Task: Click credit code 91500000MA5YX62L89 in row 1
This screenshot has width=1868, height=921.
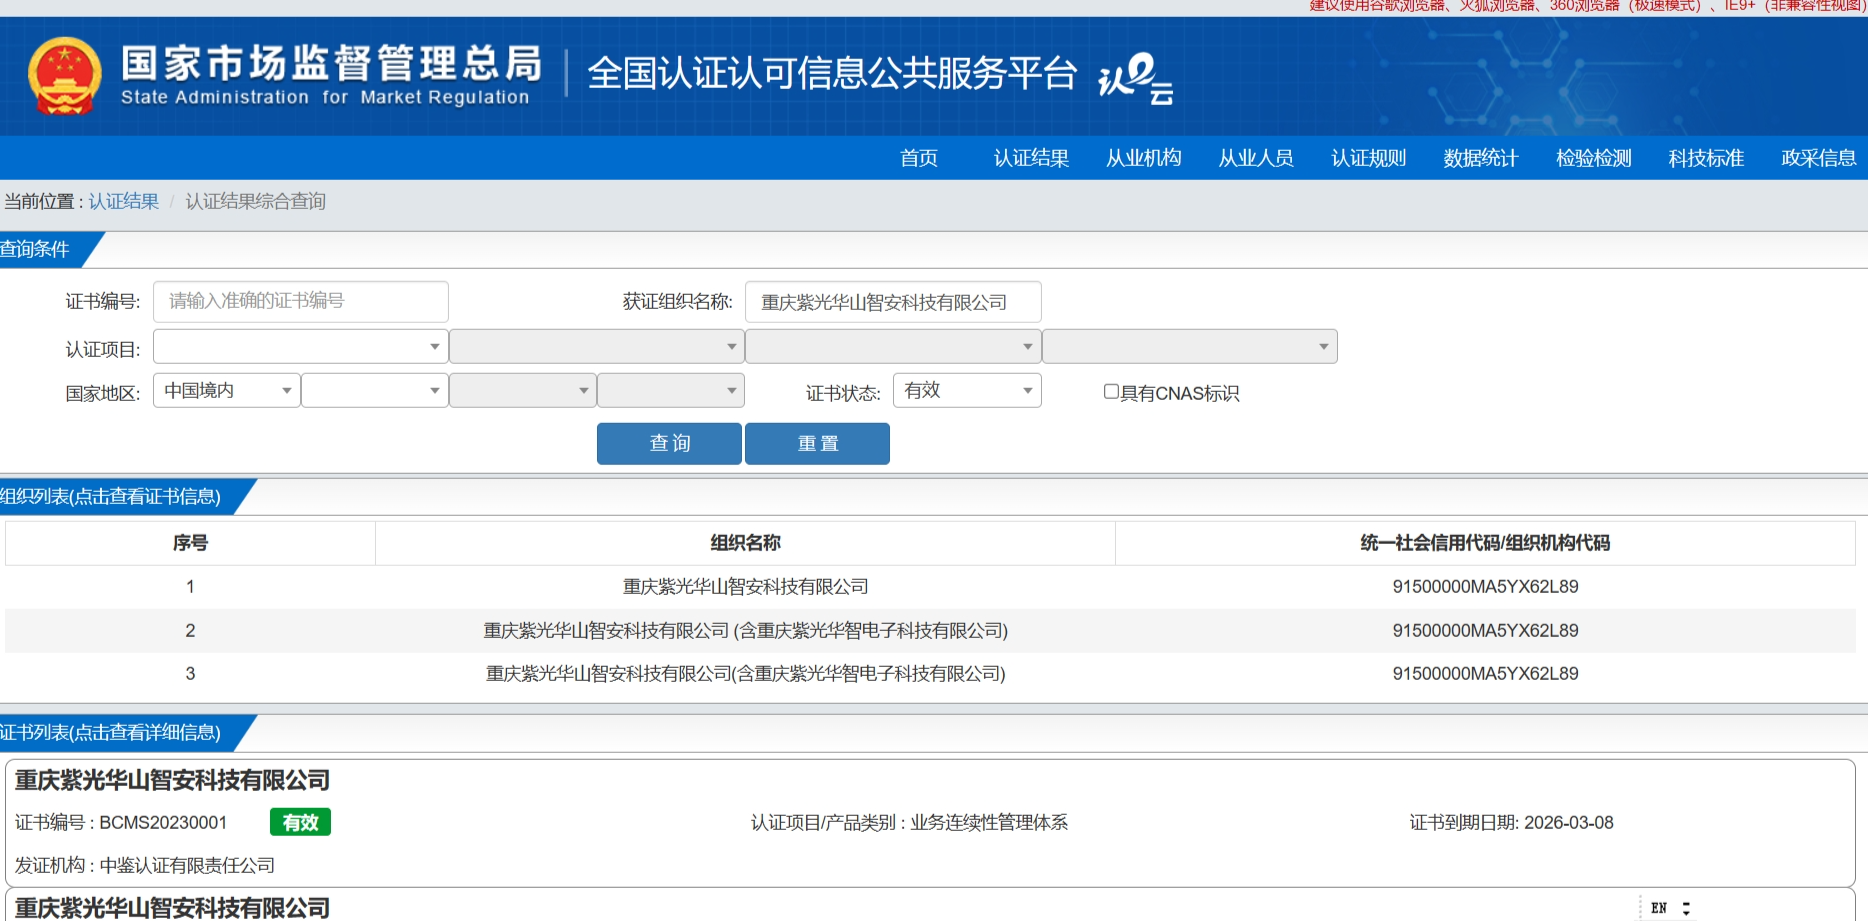Action: (x=1485, y=587)
